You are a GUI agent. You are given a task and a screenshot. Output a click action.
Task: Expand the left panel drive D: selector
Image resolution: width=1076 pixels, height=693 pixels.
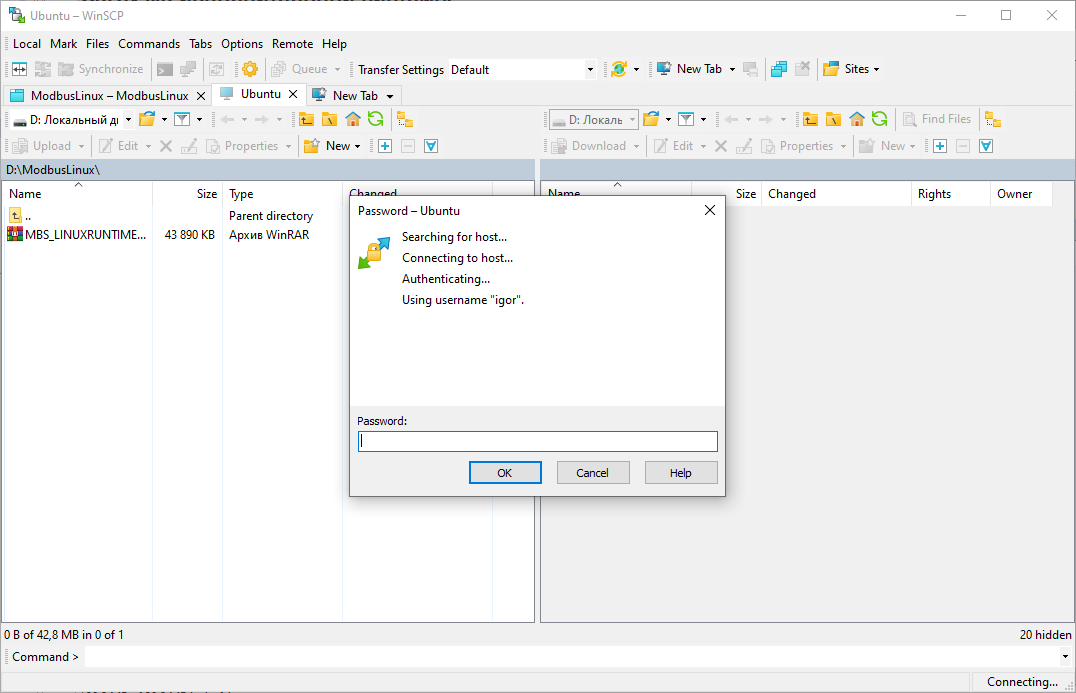128,119
